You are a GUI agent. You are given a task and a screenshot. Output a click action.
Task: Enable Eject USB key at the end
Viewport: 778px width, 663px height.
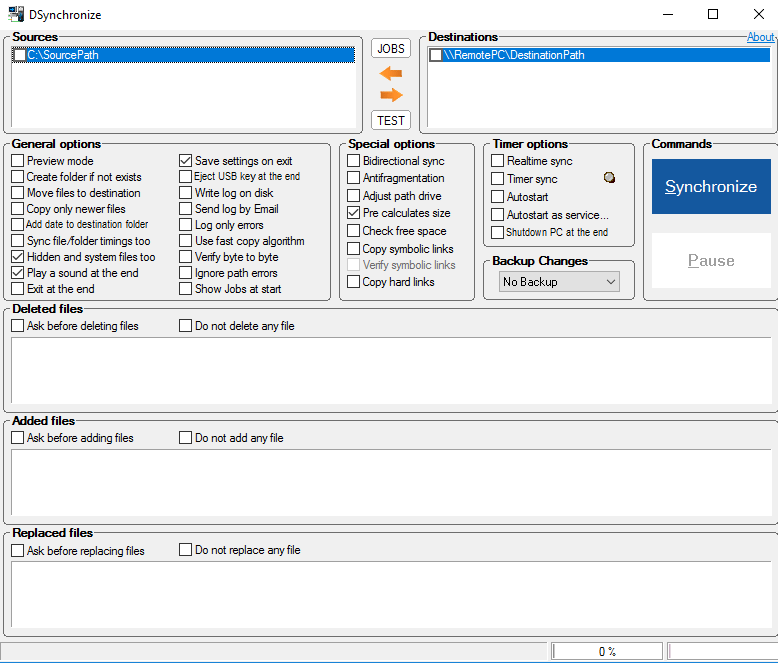(185, 177)
